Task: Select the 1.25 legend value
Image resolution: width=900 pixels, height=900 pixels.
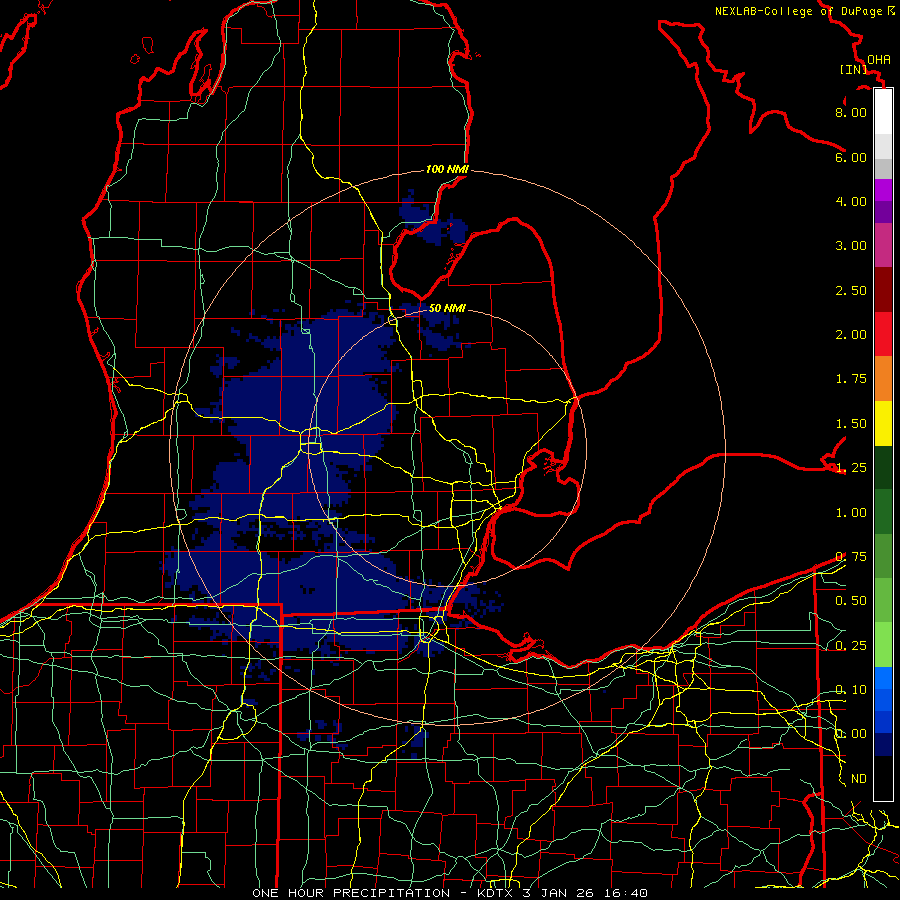Action: point(851,467)
